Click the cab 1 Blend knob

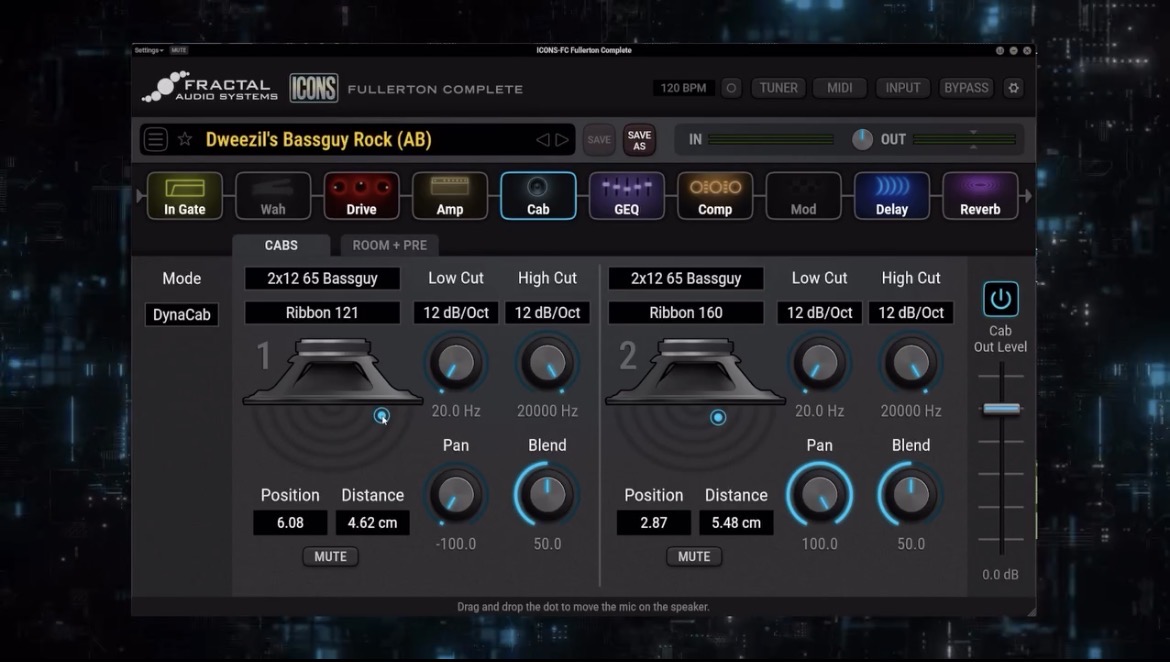click(547, 495)
